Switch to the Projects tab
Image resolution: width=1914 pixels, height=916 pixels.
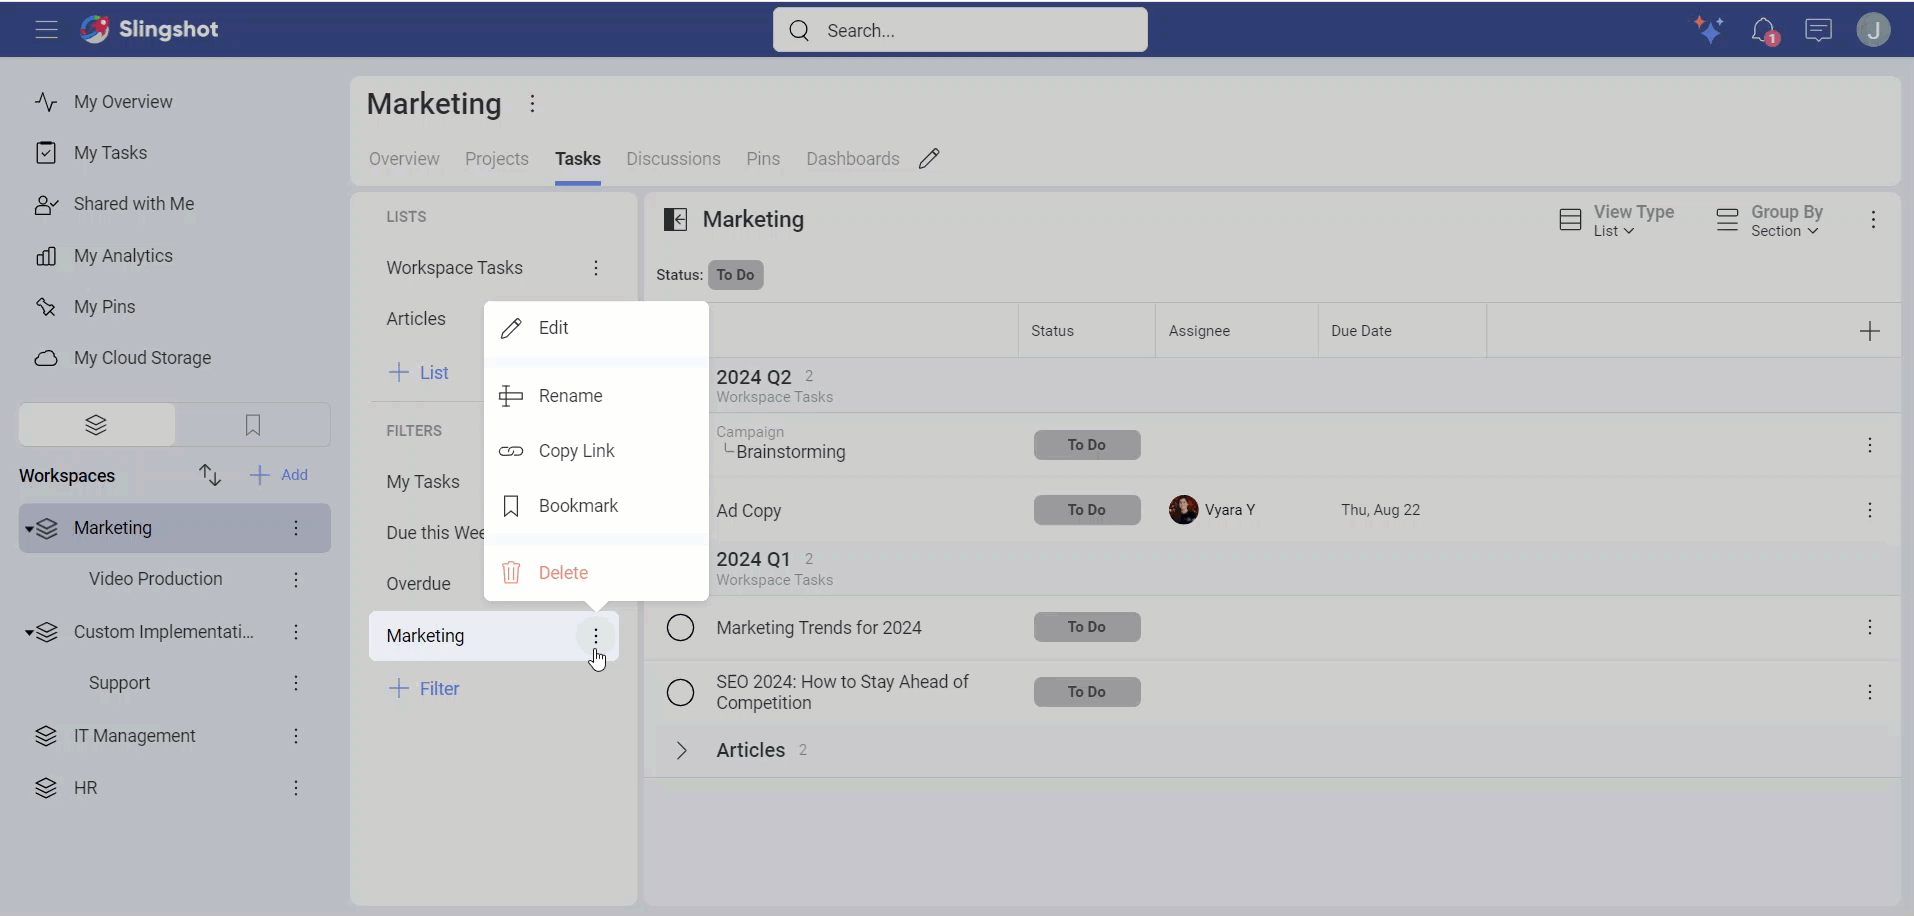(x=497, y=159)
